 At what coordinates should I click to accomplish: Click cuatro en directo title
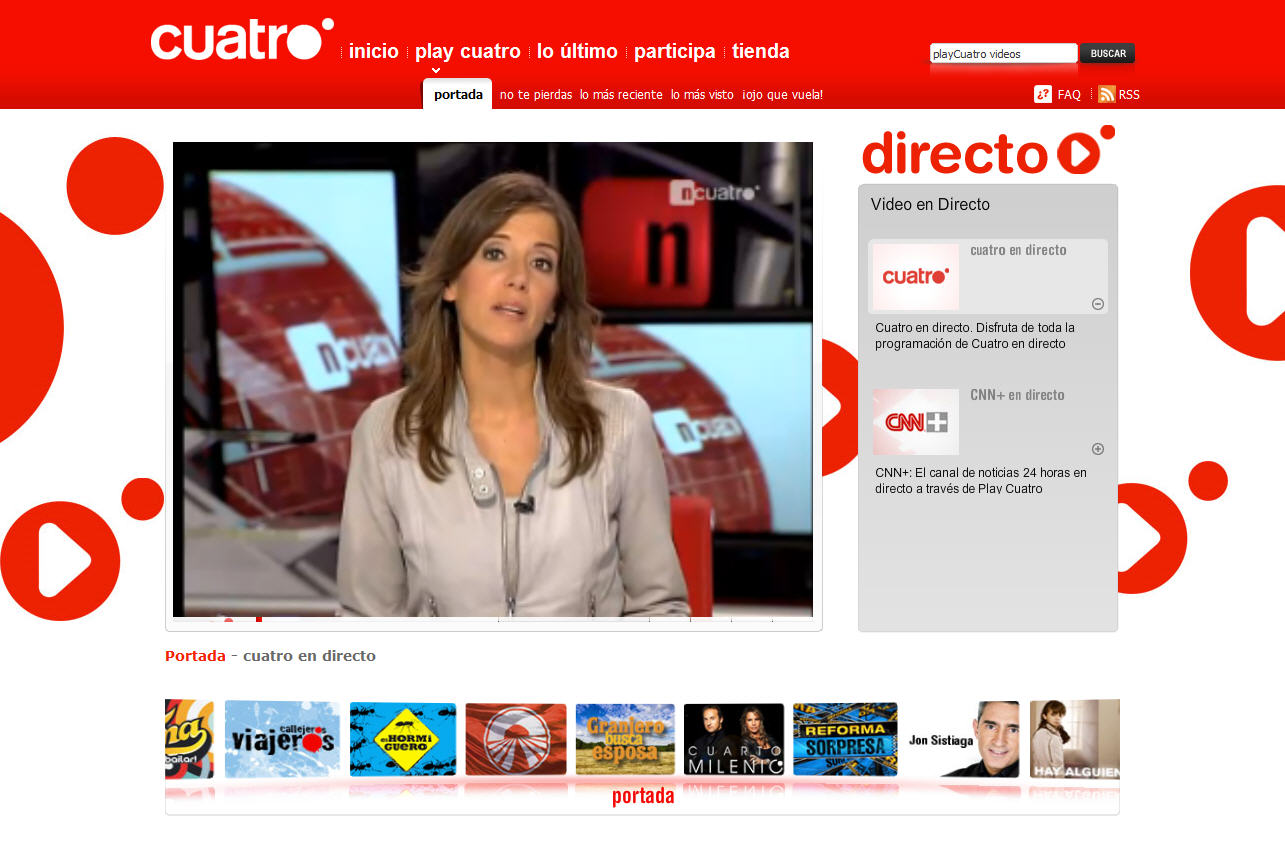1018,250
